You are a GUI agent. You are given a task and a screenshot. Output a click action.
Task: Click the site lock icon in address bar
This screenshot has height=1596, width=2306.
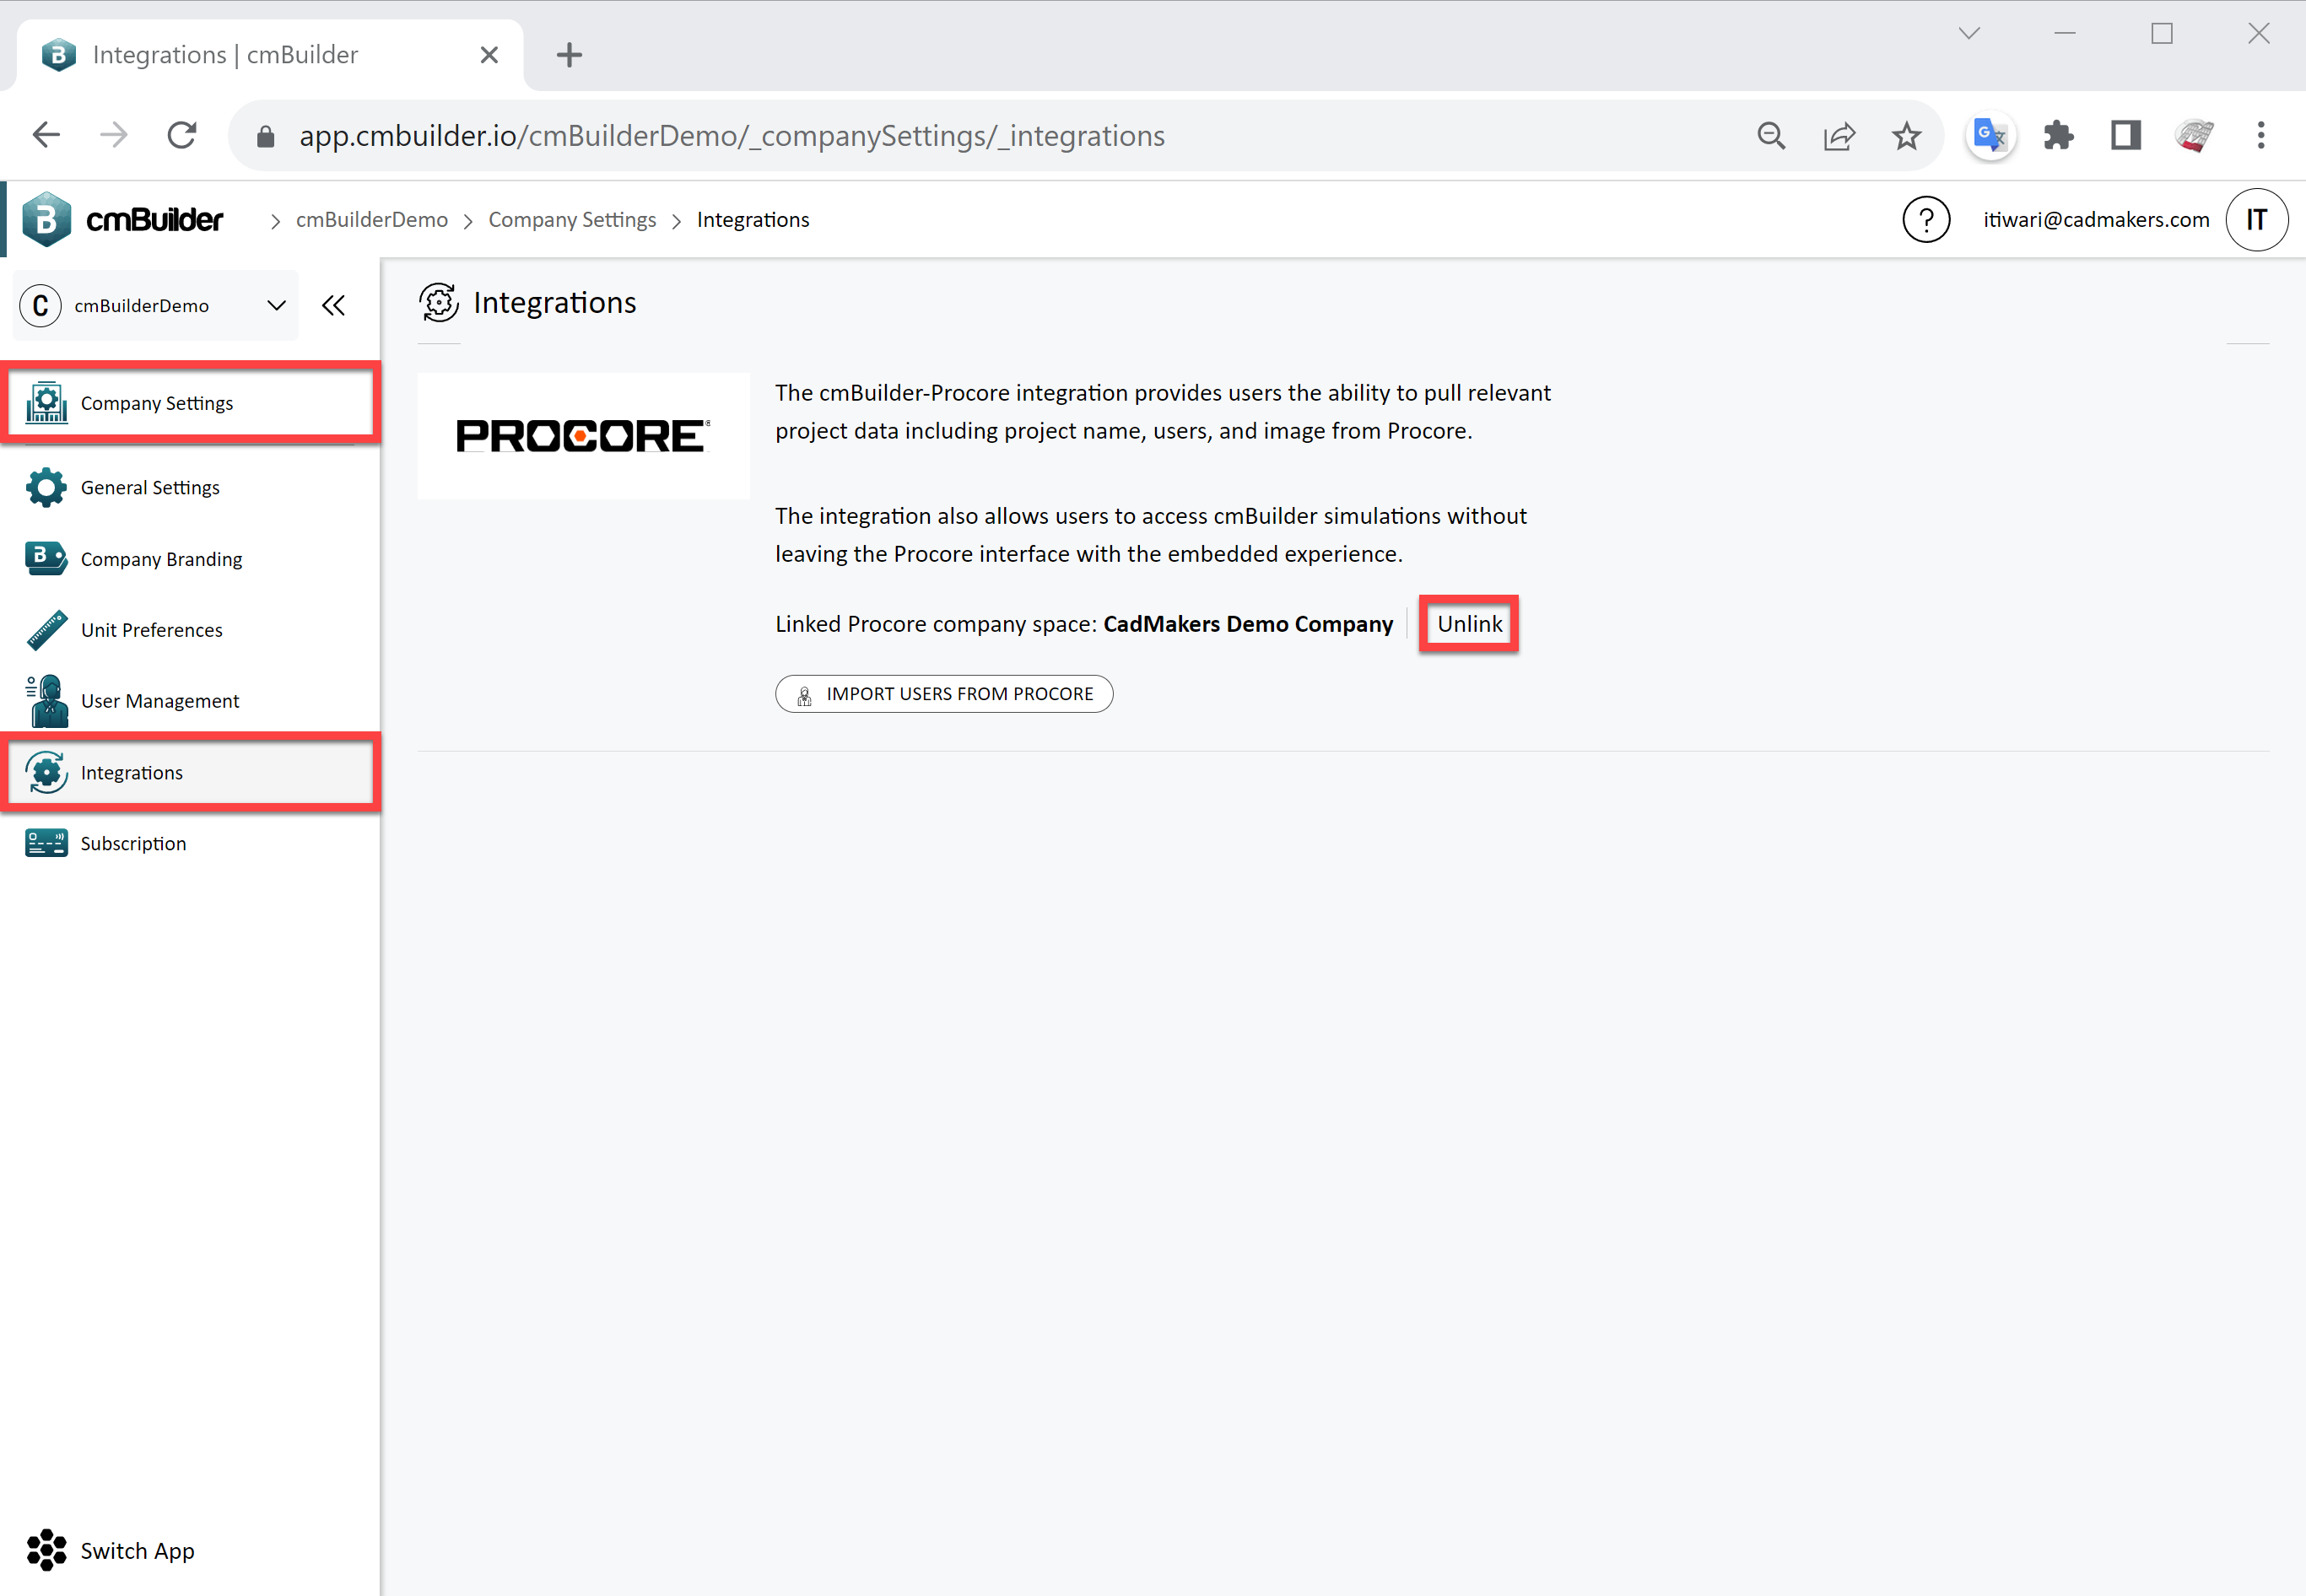266,136
